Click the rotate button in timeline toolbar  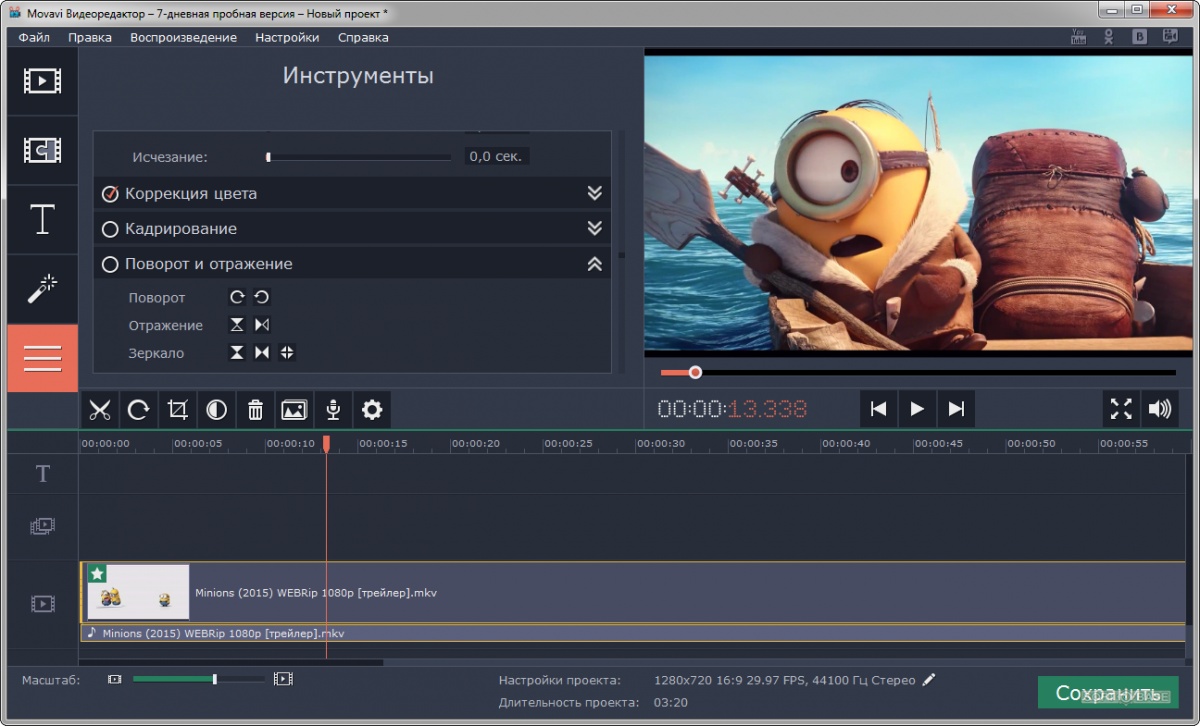(x=139, y=409)
